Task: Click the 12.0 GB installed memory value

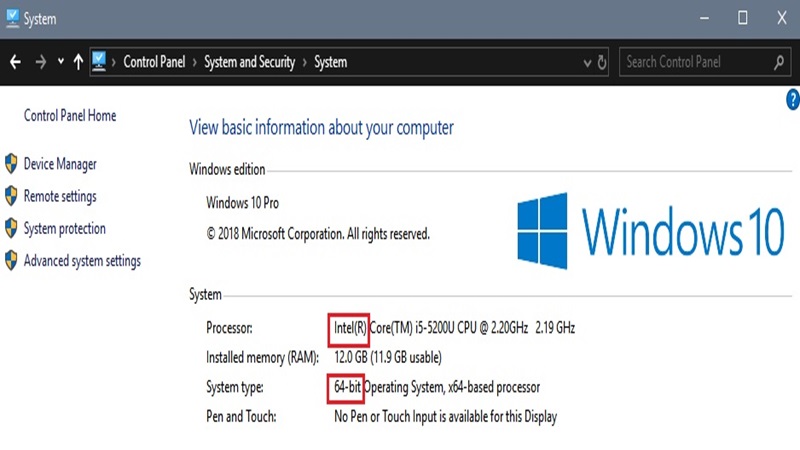Action: tap(388, 357)
